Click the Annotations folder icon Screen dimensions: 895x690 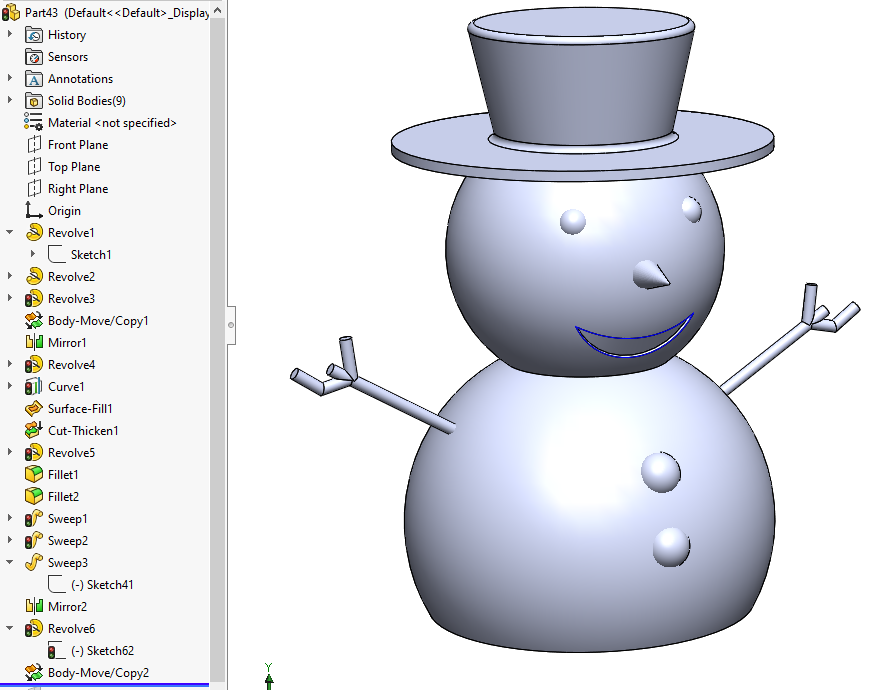point(34,79)
